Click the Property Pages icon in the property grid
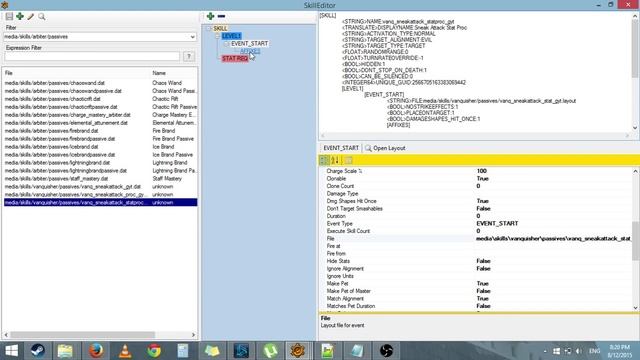 (x=348, y=160)
